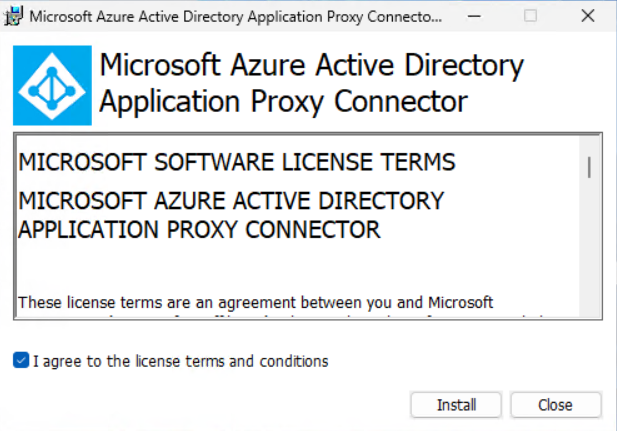Click the scrollbar track below the thumb

pos(589,248)
